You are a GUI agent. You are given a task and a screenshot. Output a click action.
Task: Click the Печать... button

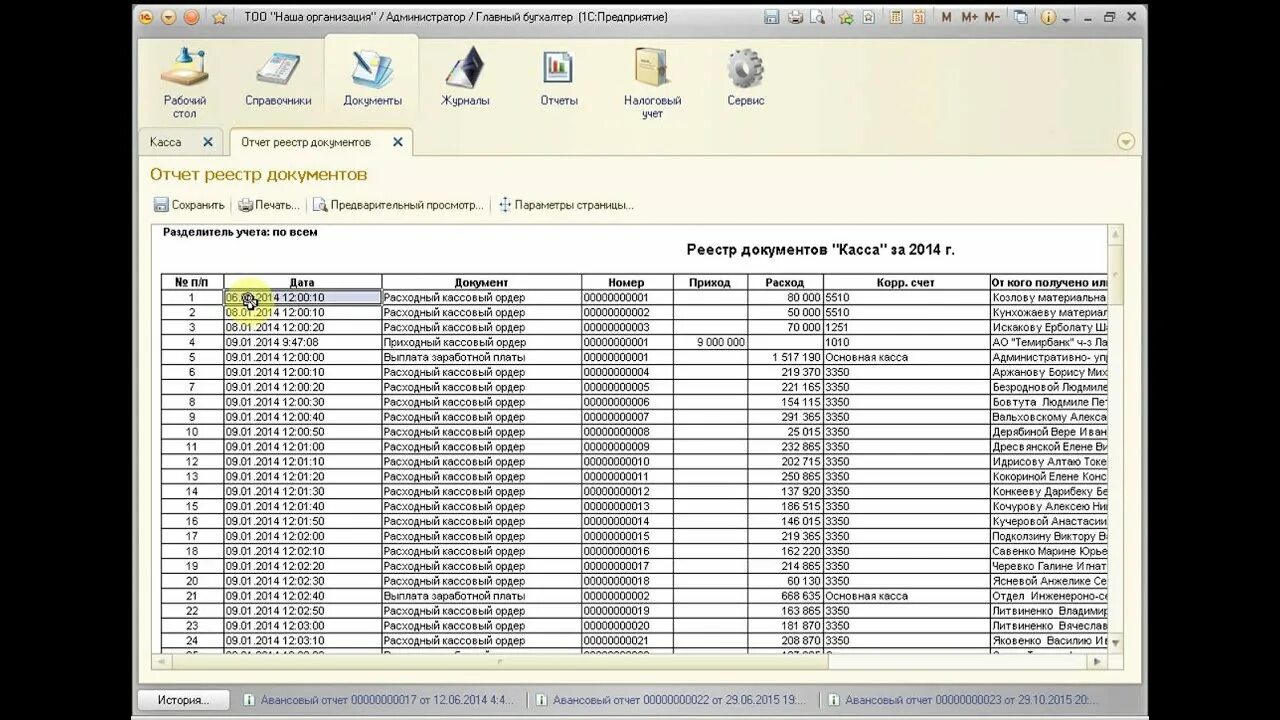coord(269,205)
